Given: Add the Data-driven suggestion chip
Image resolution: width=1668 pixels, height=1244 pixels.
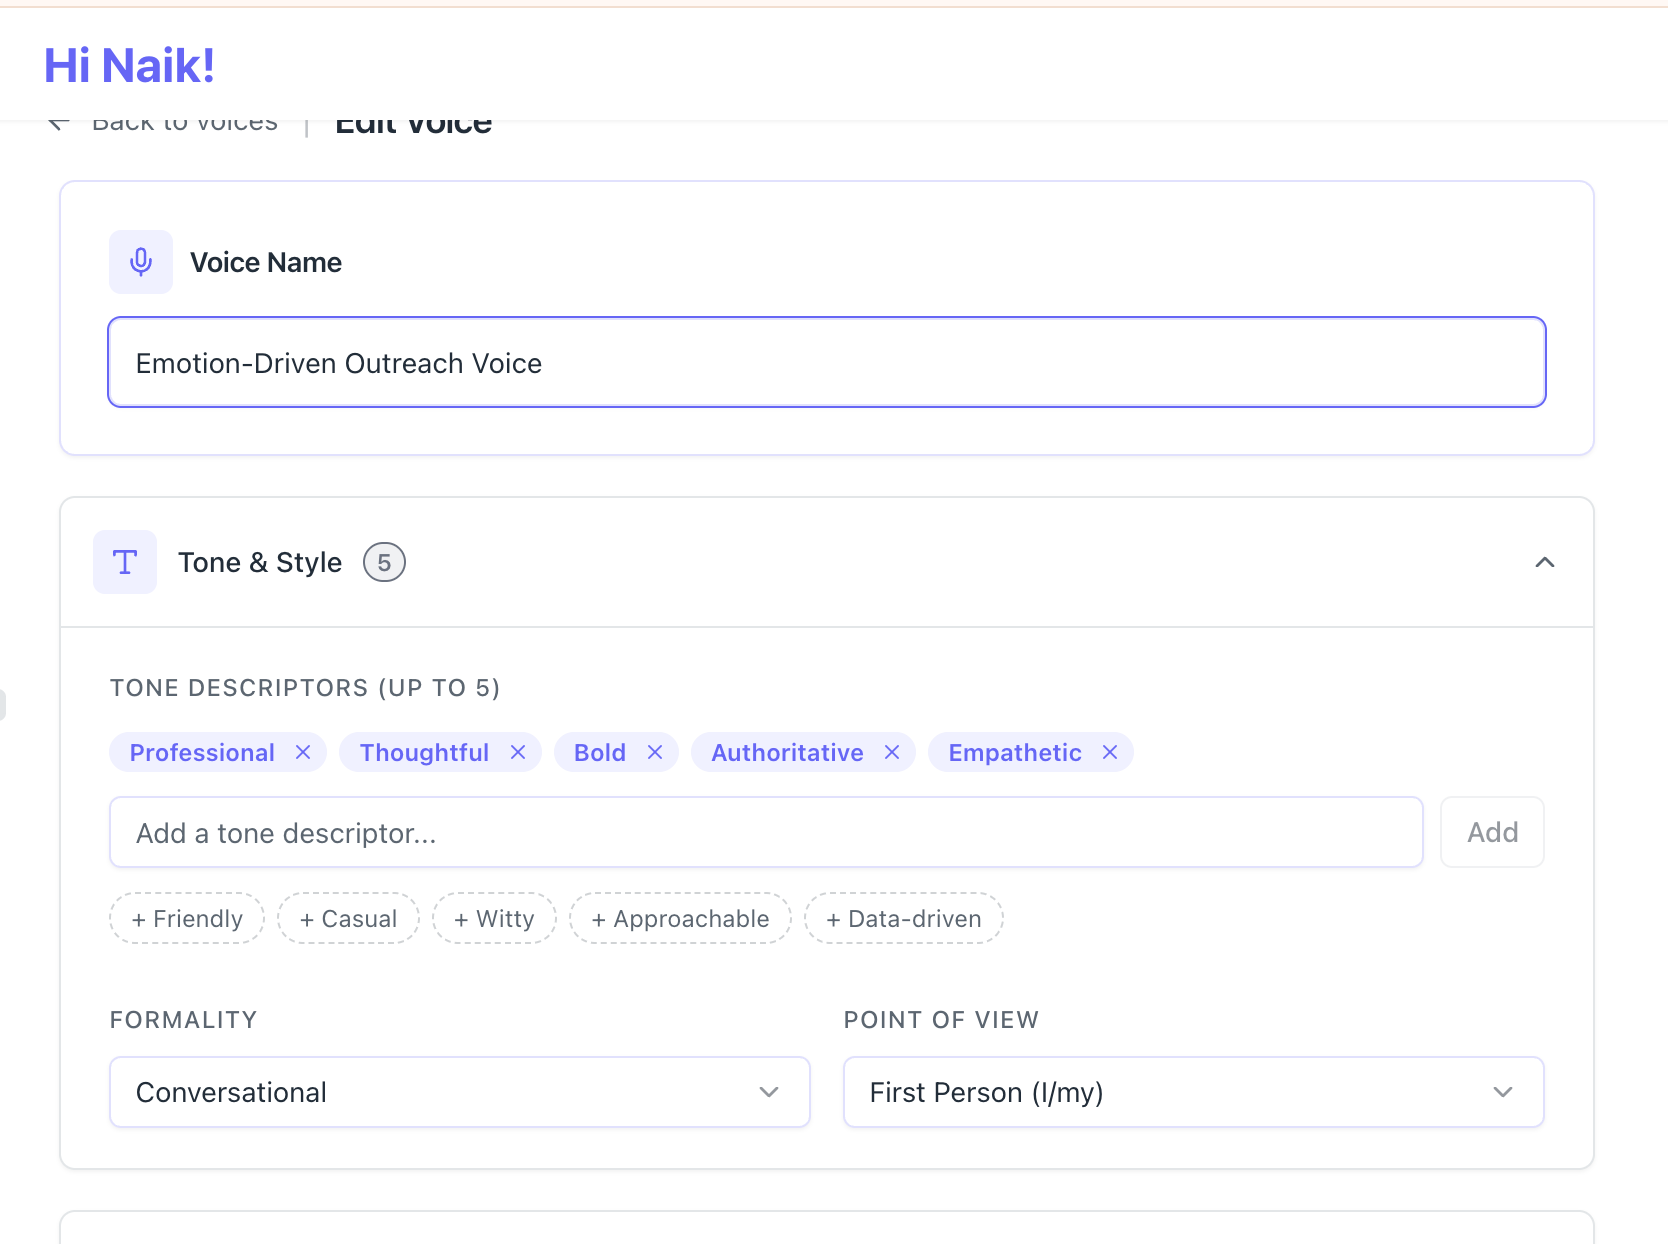Looking at the screenshot, I should click(903, 918).
